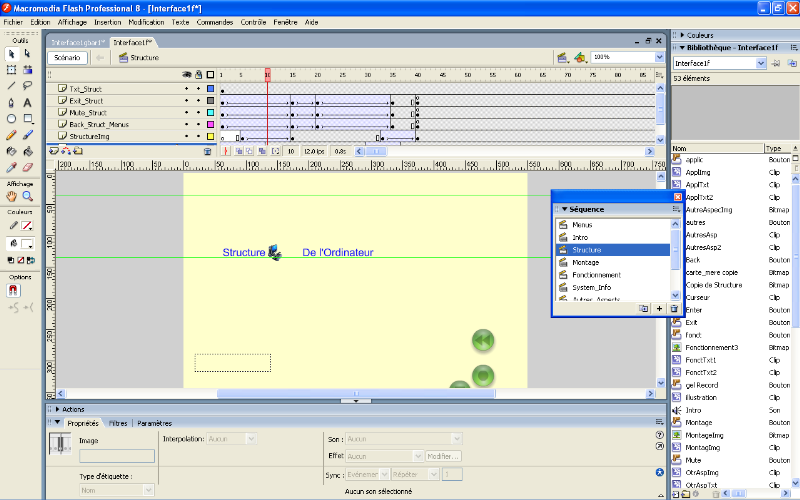Viewport: 800px width, 500px height.
Task: Select the Lasso tool
Action: (27, 86)
